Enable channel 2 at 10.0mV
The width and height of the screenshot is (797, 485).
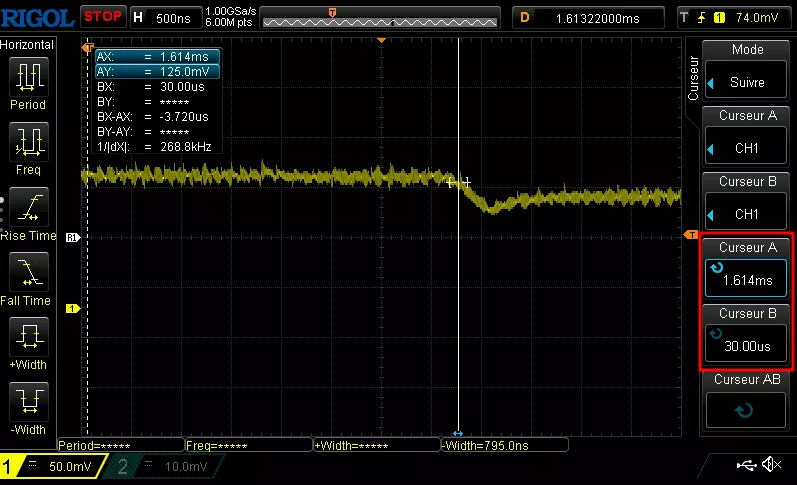click(165, 467)
